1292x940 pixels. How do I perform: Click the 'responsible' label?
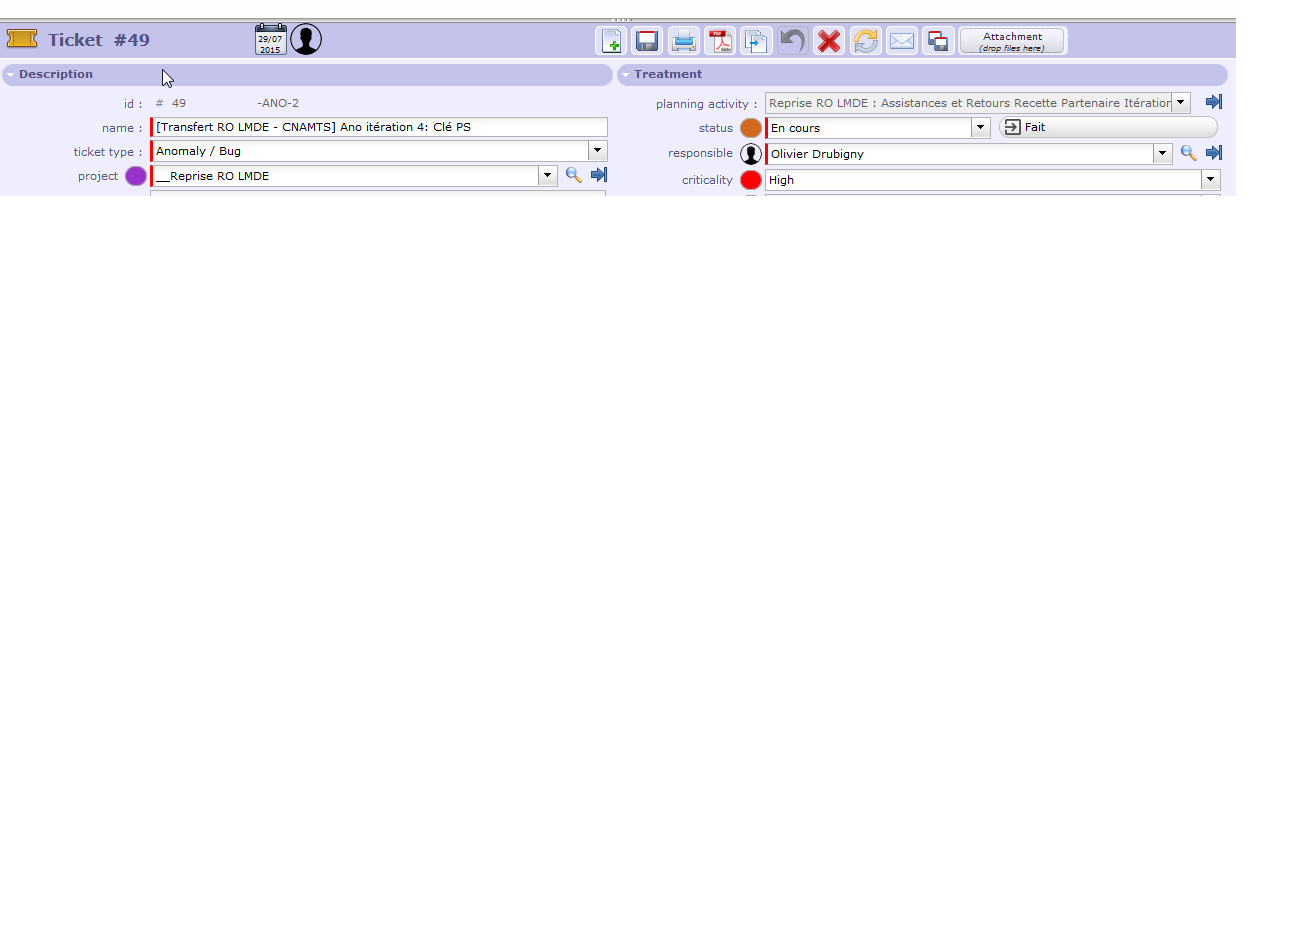(x=700, y=153)
